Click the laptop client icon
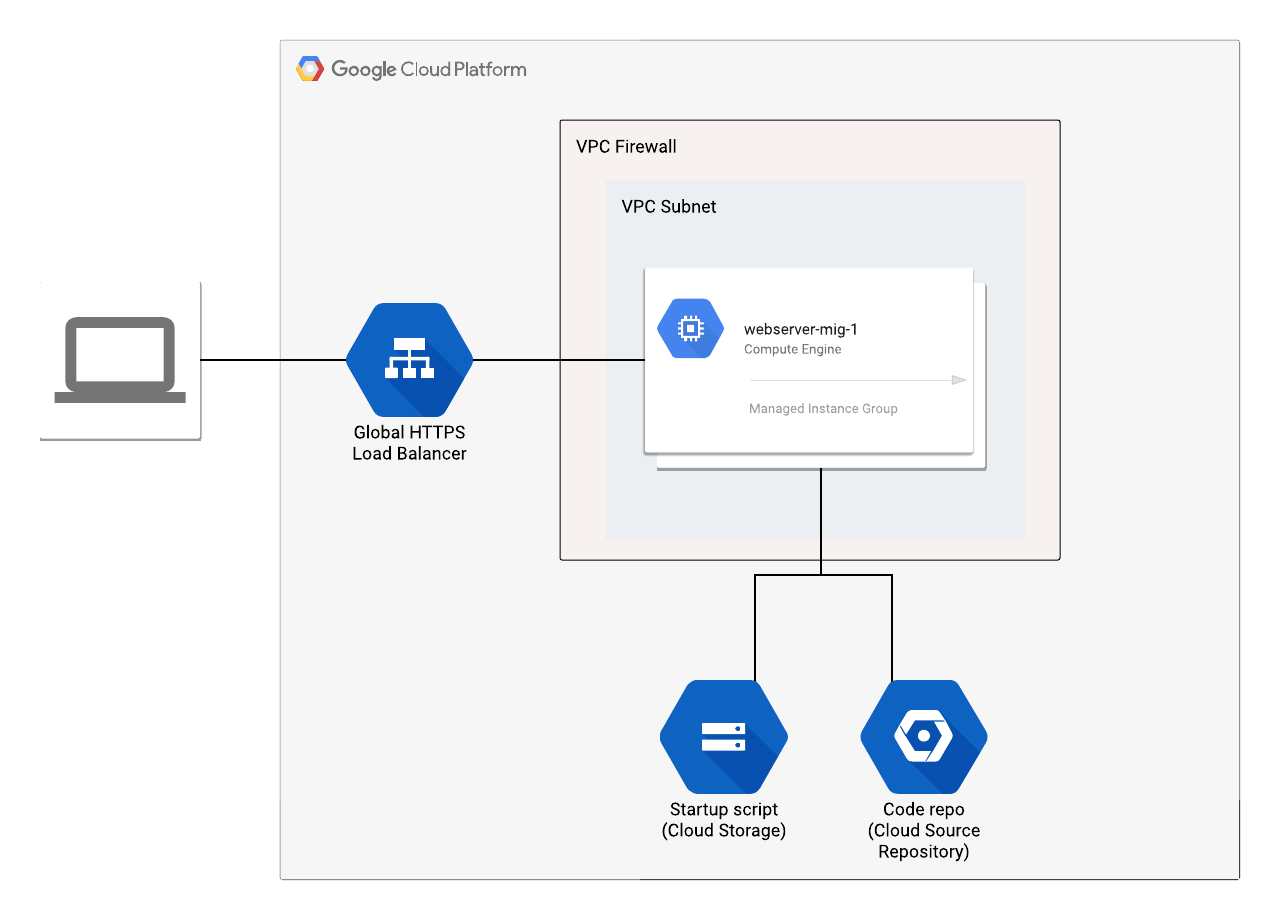This screenshot has width=1280, height=921. [120, 360]
